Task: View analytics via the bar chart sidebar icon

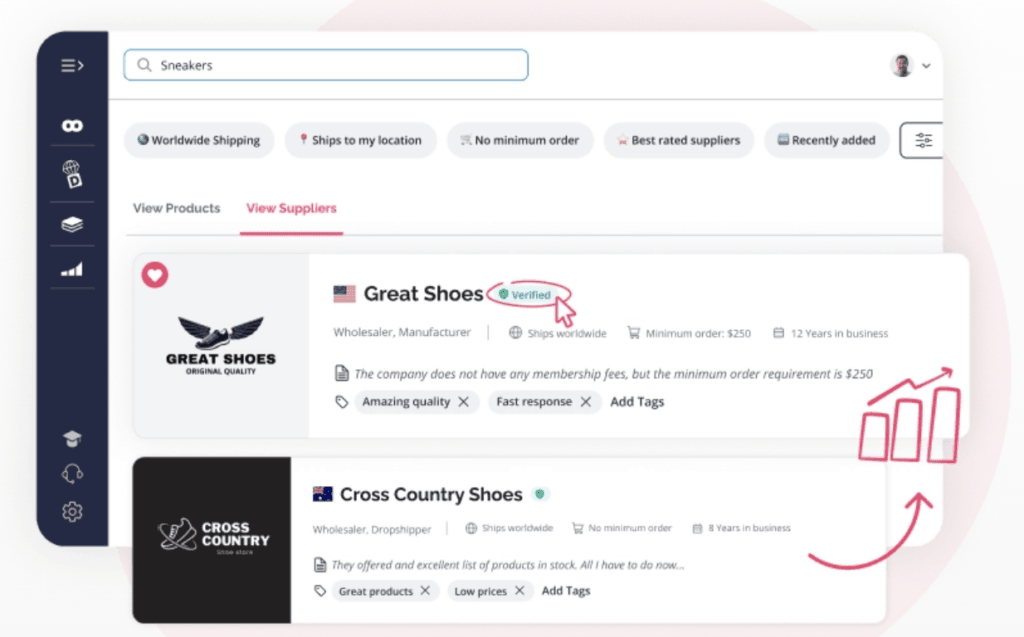Action: [x=71, y=268]
